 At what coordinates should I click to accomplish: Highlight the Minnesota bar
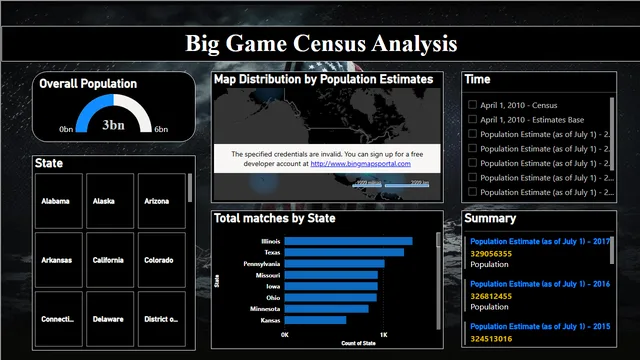pos(327,309)
